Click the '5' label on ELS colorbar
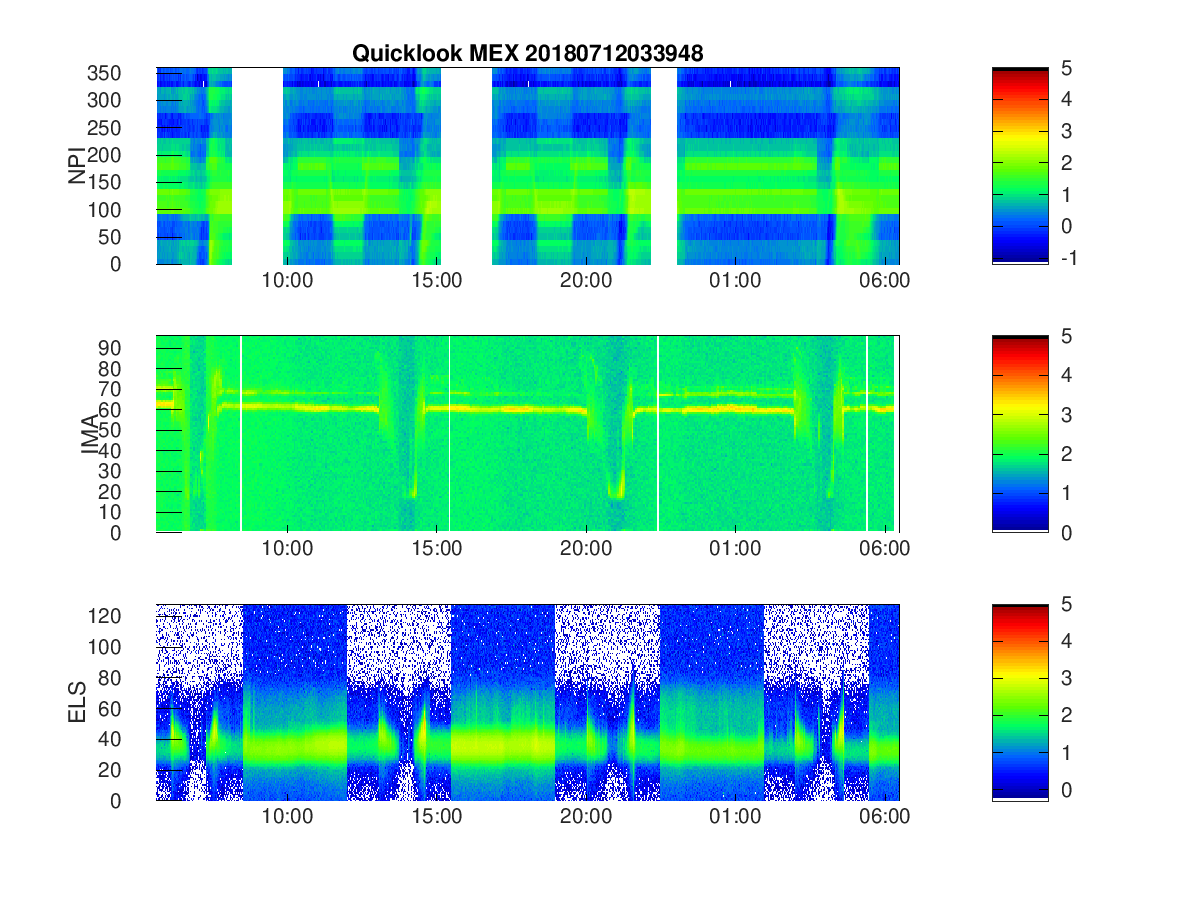The width and height of the screenshot is (1200, 900). [1065, 604]
